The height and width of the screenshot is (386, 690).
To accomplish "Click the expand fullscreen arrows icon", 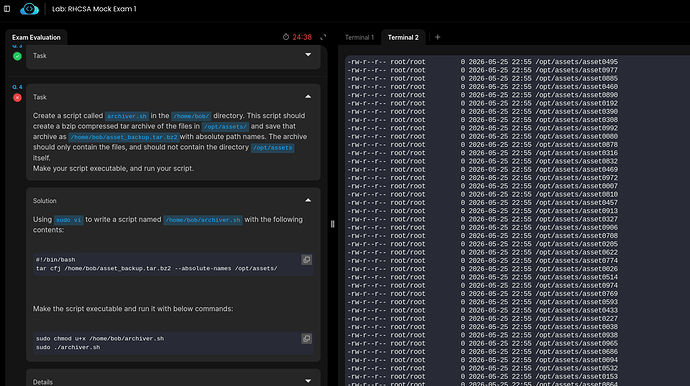I will pos(323,37).
